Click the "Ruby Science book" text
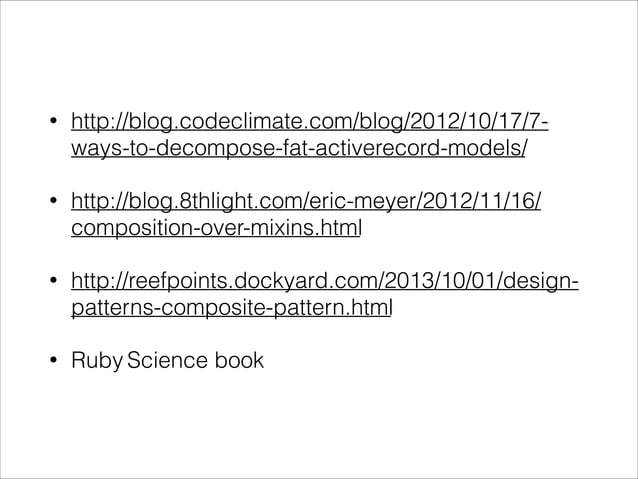Viewport: 638px width, 479px height. 168,359
